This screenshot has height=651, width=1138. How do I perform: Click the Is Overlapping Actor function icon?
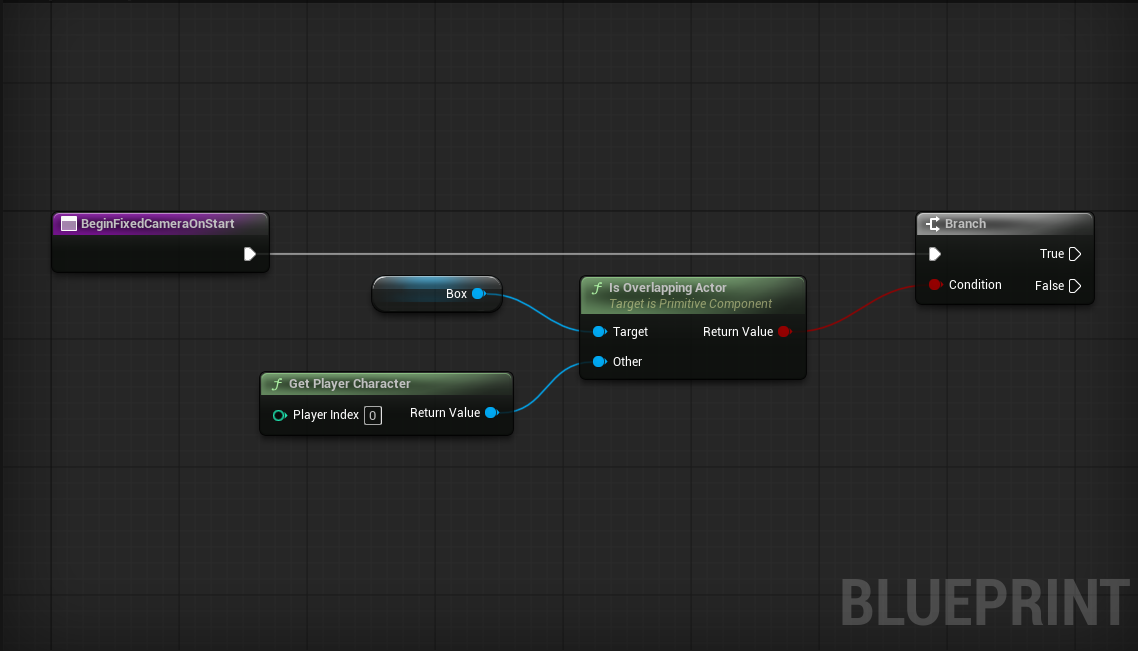[597, 288]
